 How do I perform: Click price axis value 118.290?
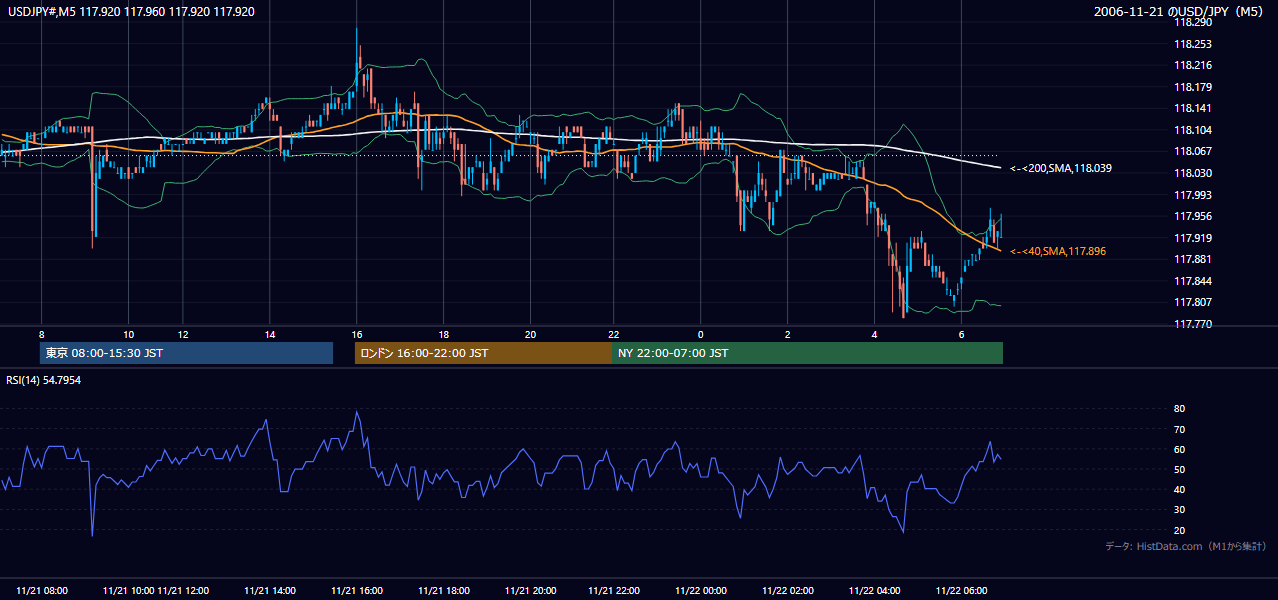tap(1192, 23)
